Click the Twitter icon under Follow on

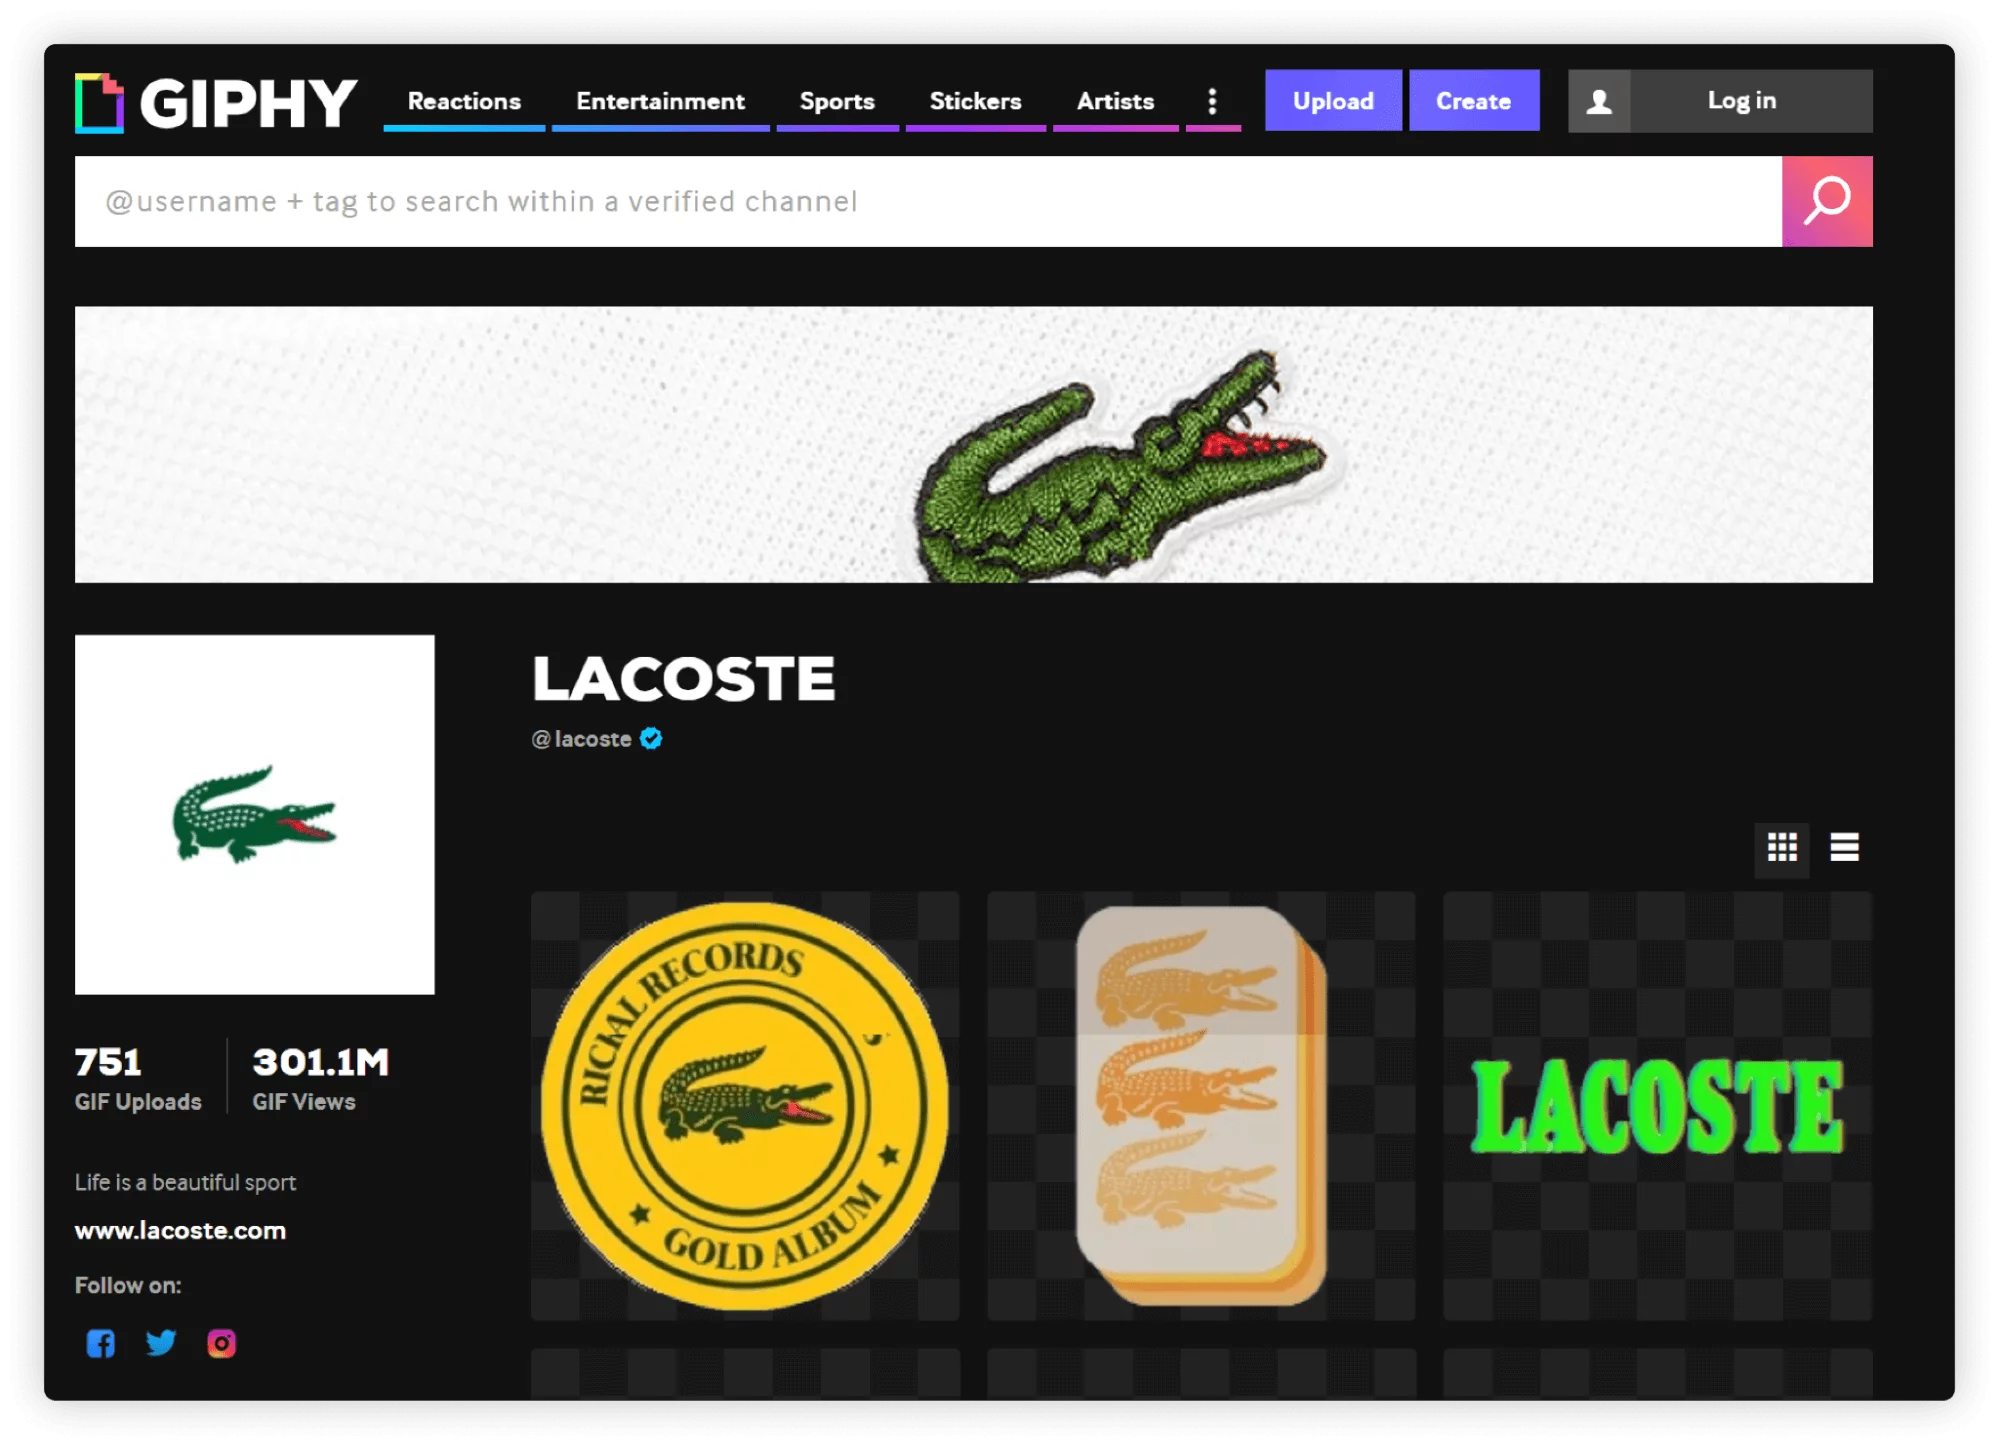coord(161,1343)
